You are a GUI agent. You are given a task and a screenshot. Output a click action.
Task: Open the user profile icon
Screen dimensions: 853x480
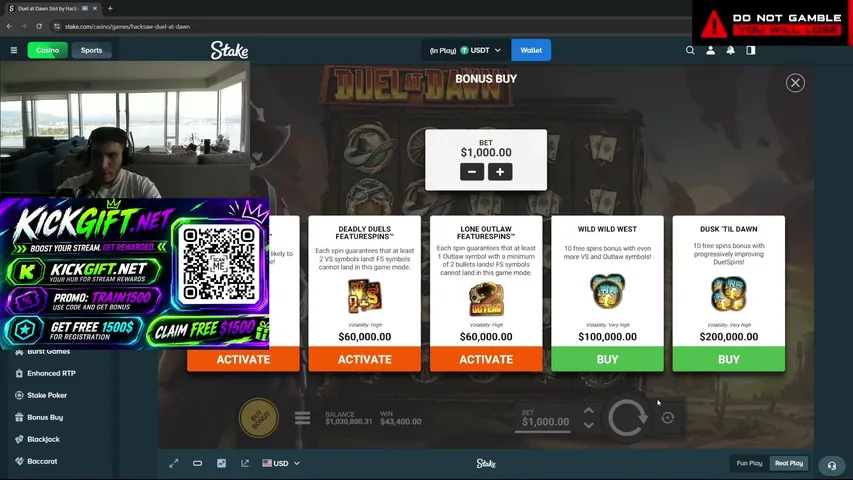tap(710, 50)
